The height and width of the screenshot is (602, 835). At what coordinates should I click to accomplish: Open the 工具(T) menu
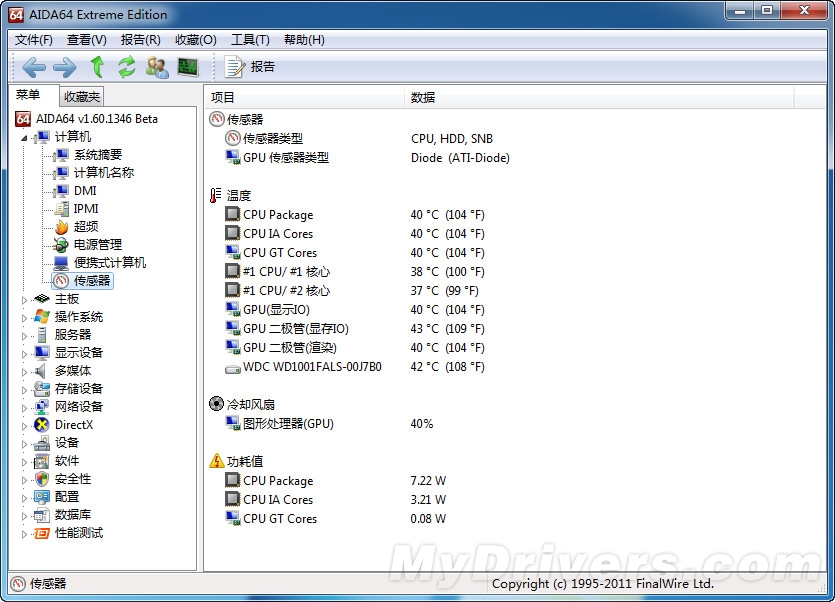(x=250, y=40)
